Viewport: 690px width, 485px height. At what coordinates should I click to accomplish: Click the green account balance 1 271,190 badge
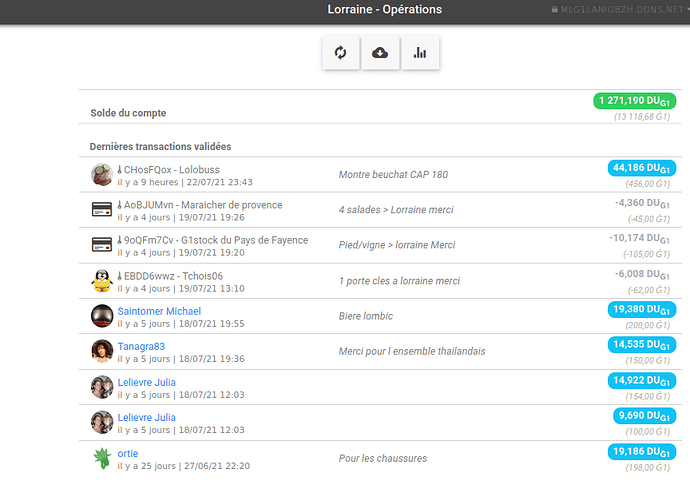635,101
